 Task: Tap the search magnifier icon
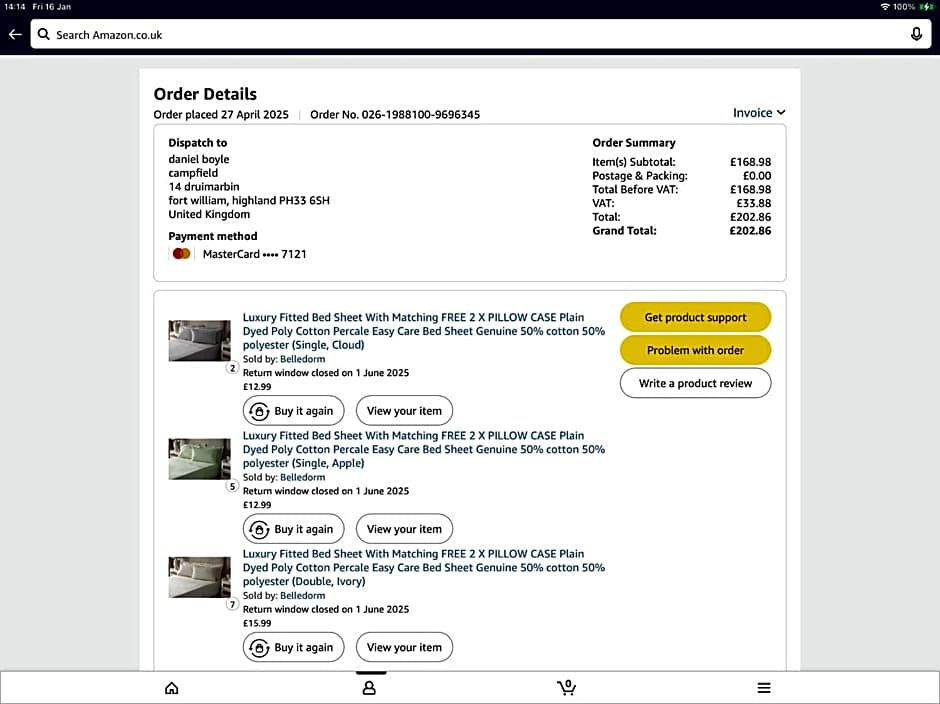(x=44, y=34)
